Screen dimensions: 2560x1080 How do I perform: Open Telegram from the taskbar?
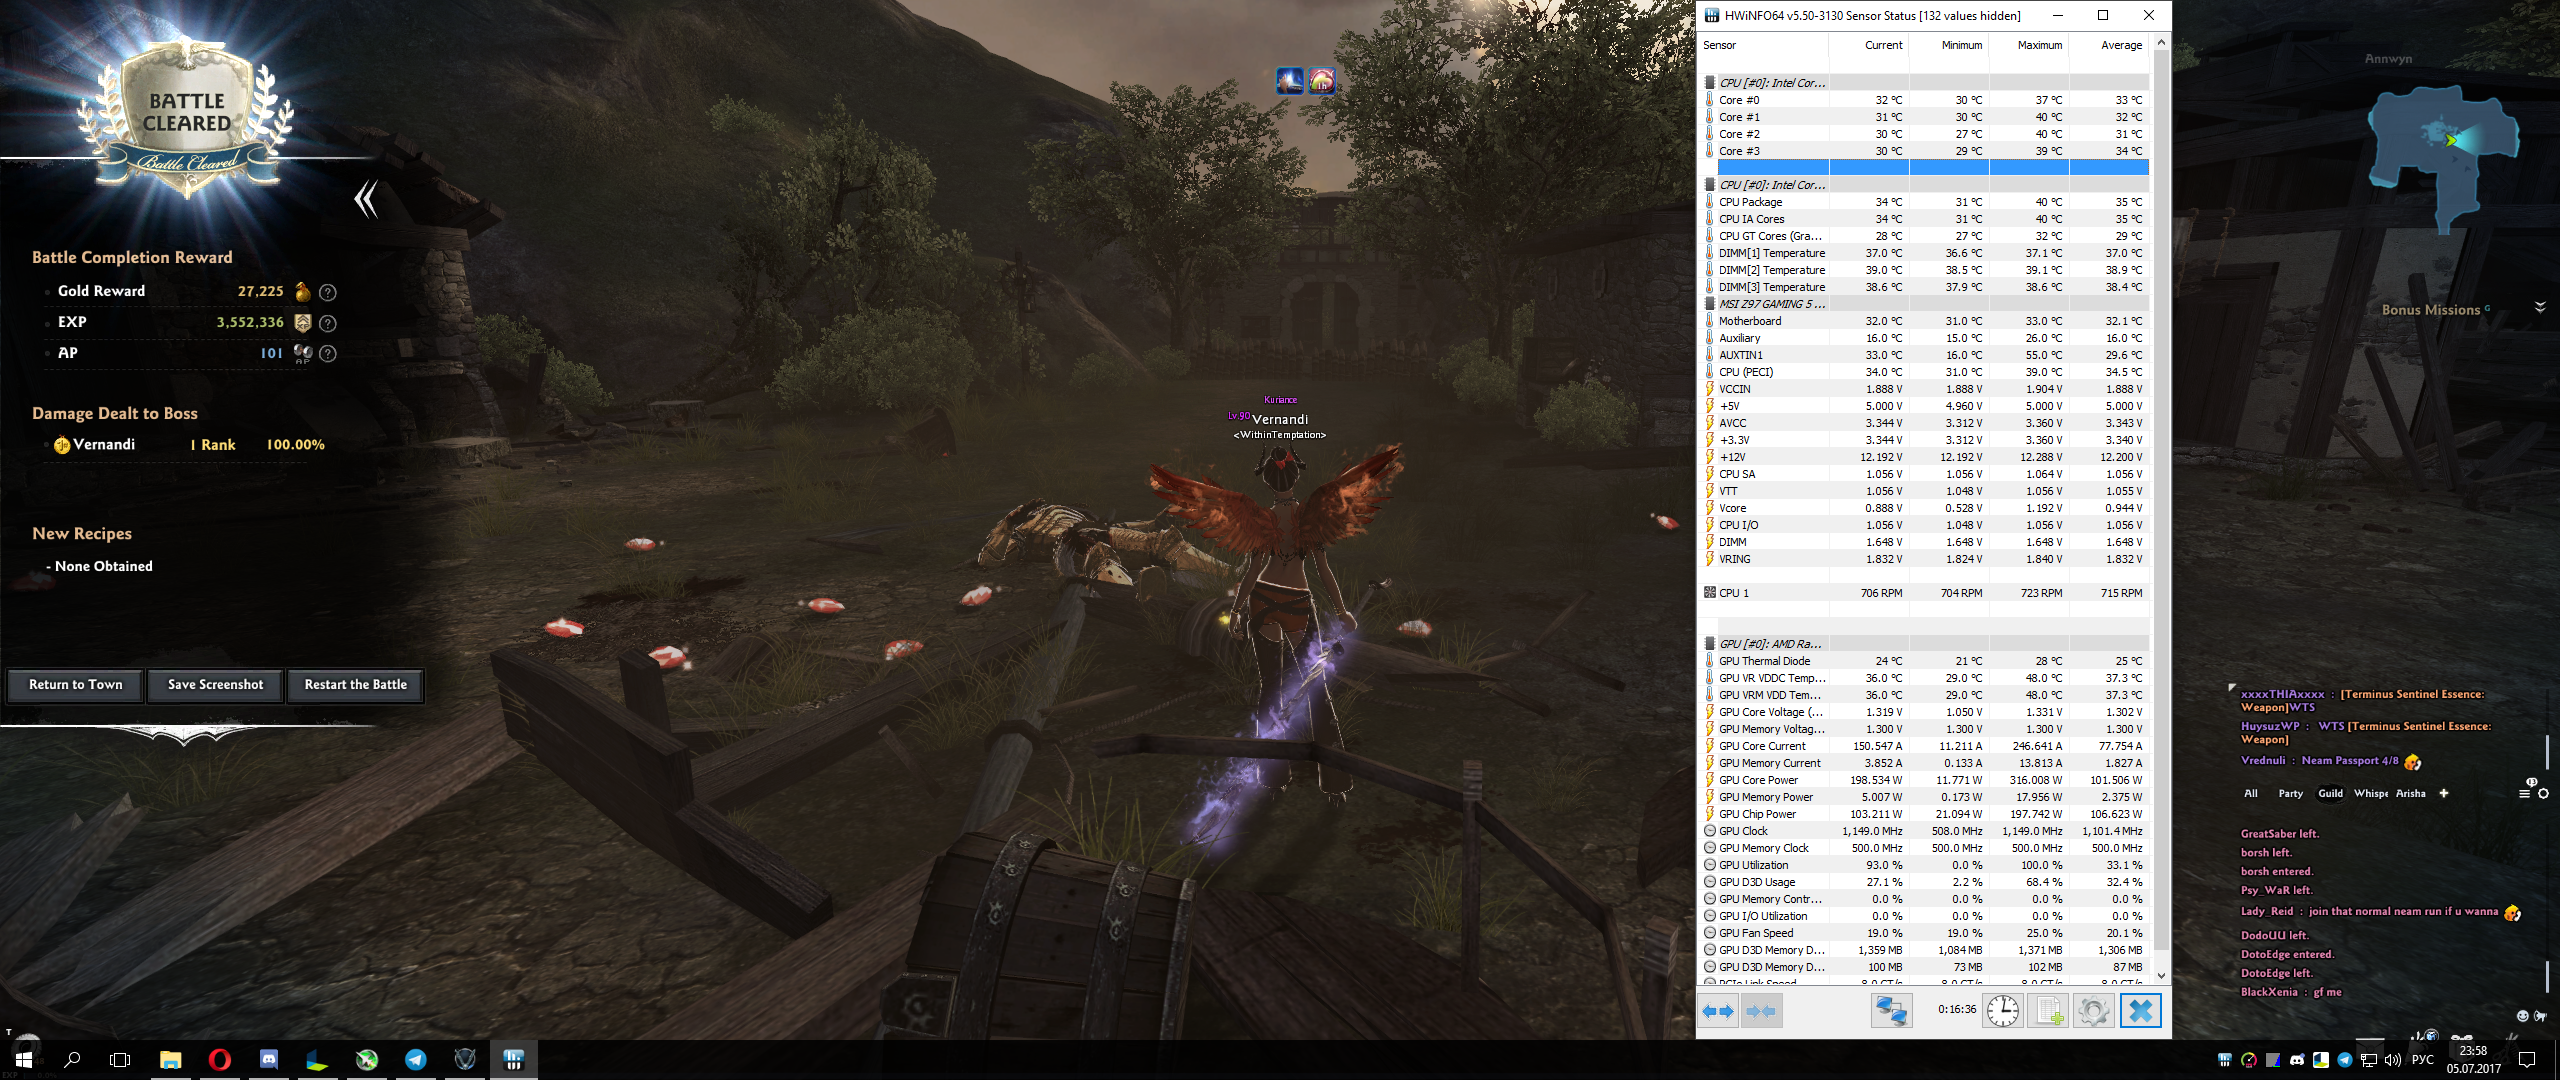click(416, 1060)
